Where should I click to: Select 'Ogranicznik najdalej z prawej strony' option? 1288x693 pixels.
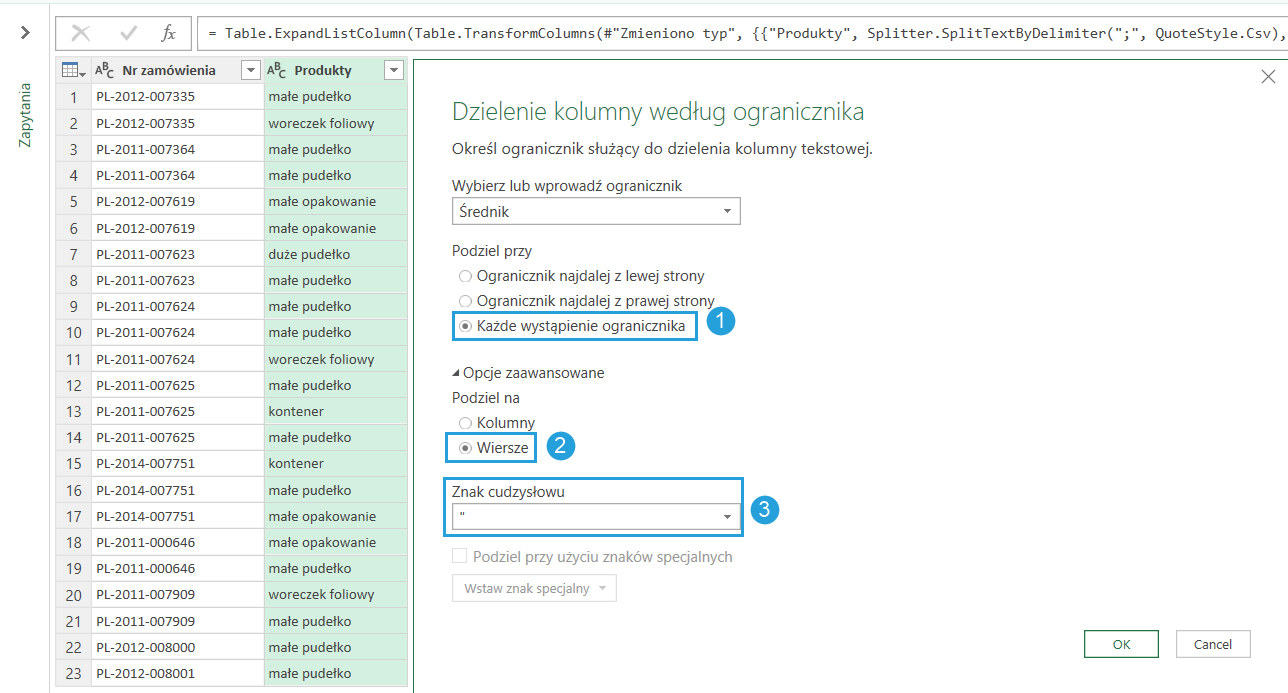coord(464,301)
